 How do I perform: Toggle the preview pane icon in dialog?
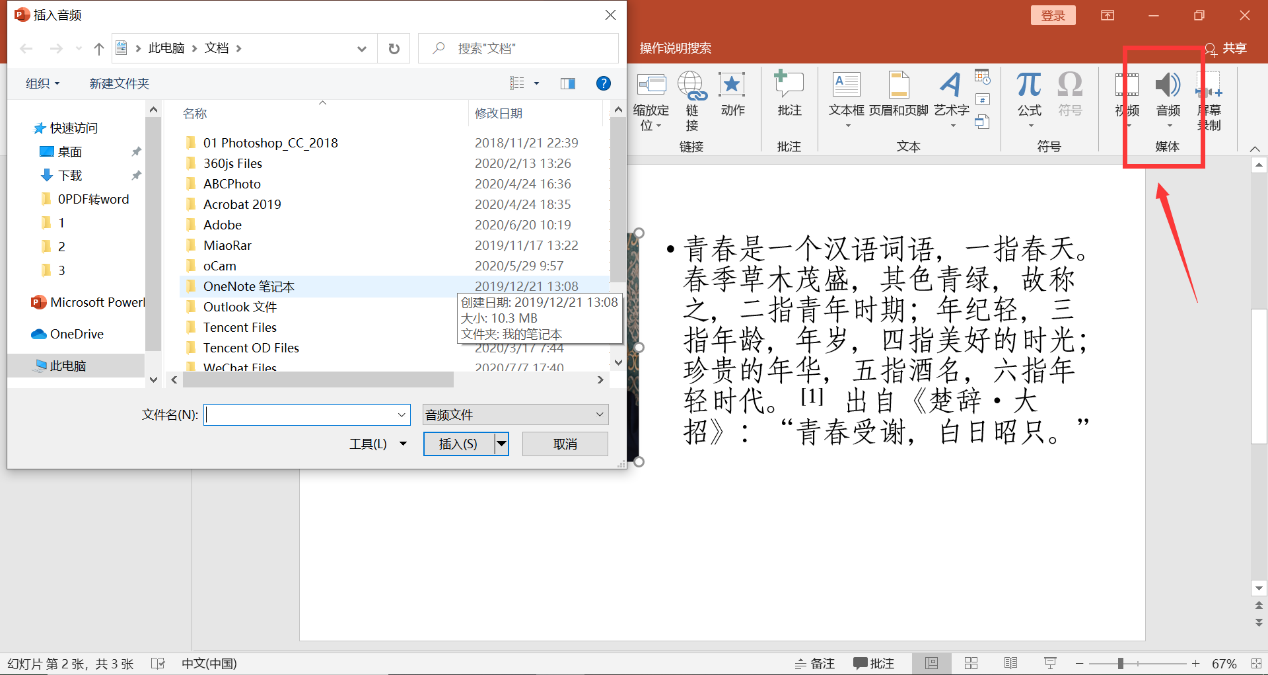[x=568, y=83]
